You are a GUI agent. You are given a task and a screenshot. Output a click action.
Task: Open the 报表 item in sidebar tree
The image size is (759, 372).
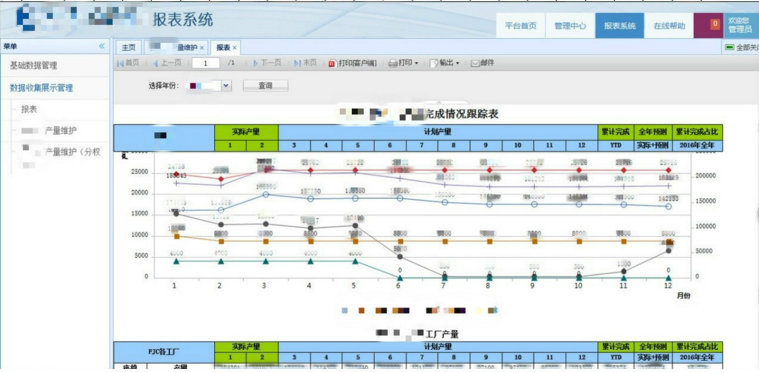coord(29,110)
